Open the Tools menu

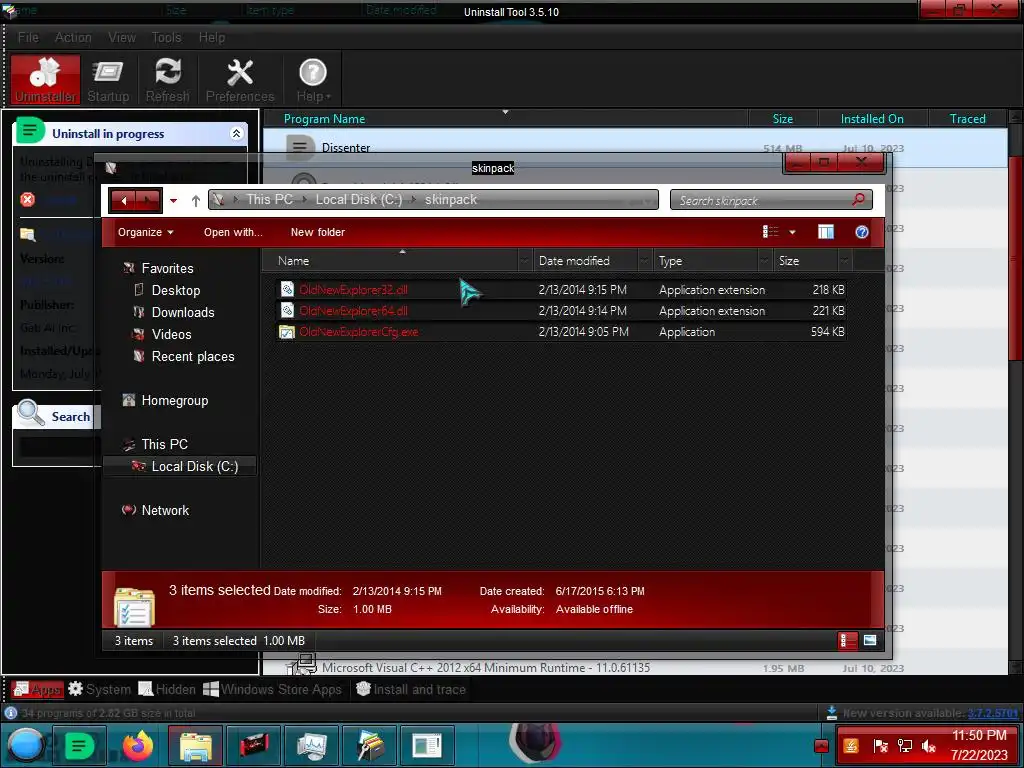pos(167,37)
